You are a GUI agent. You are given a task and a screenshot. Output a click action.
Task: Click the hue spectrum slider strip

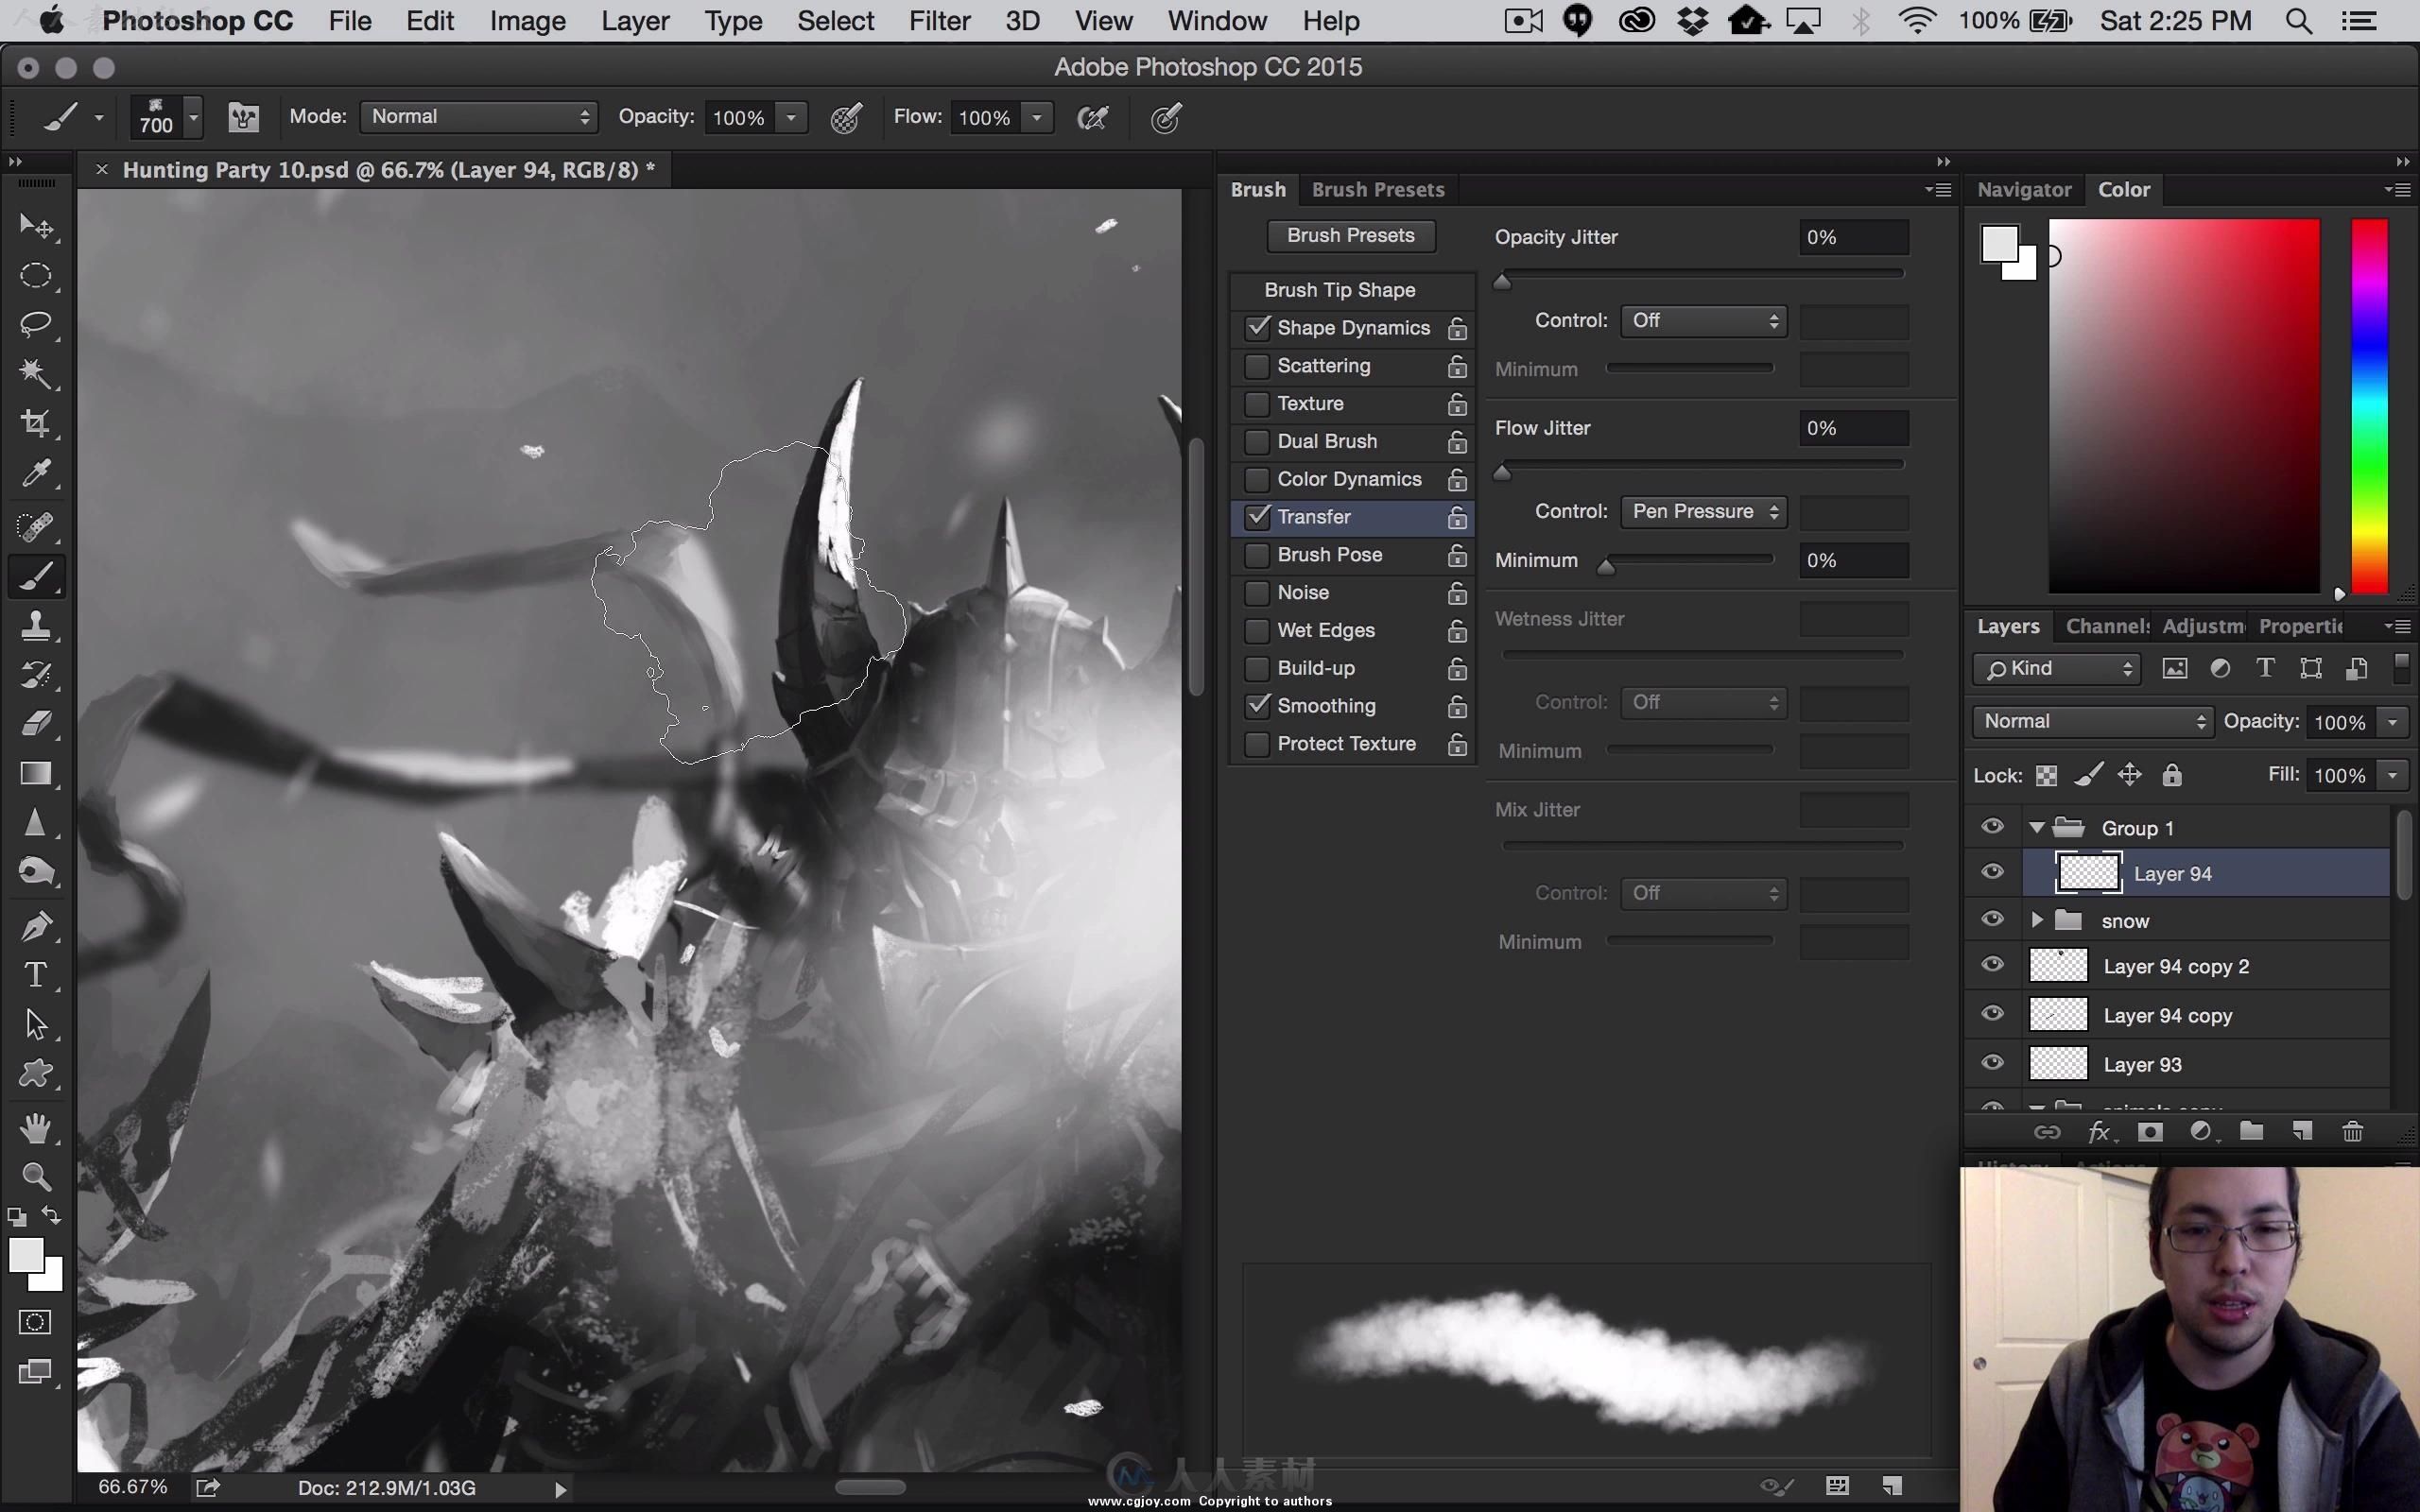point(2369,406)
